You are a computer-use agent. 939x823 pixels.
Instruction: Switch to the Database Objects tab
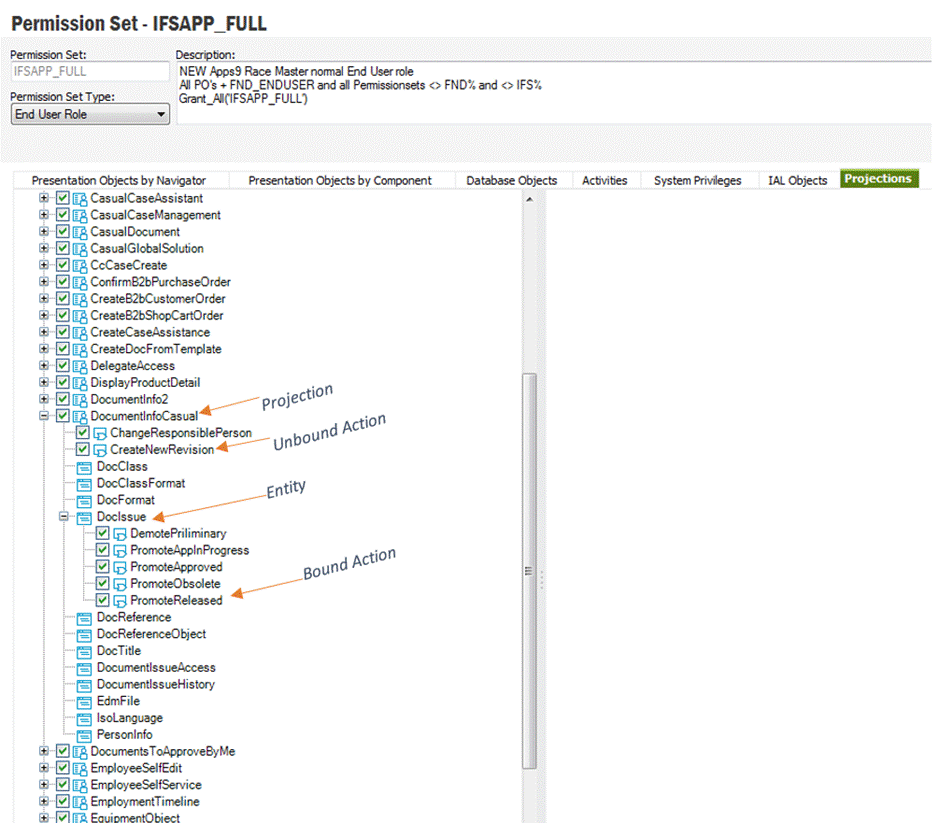pos(511,180)
